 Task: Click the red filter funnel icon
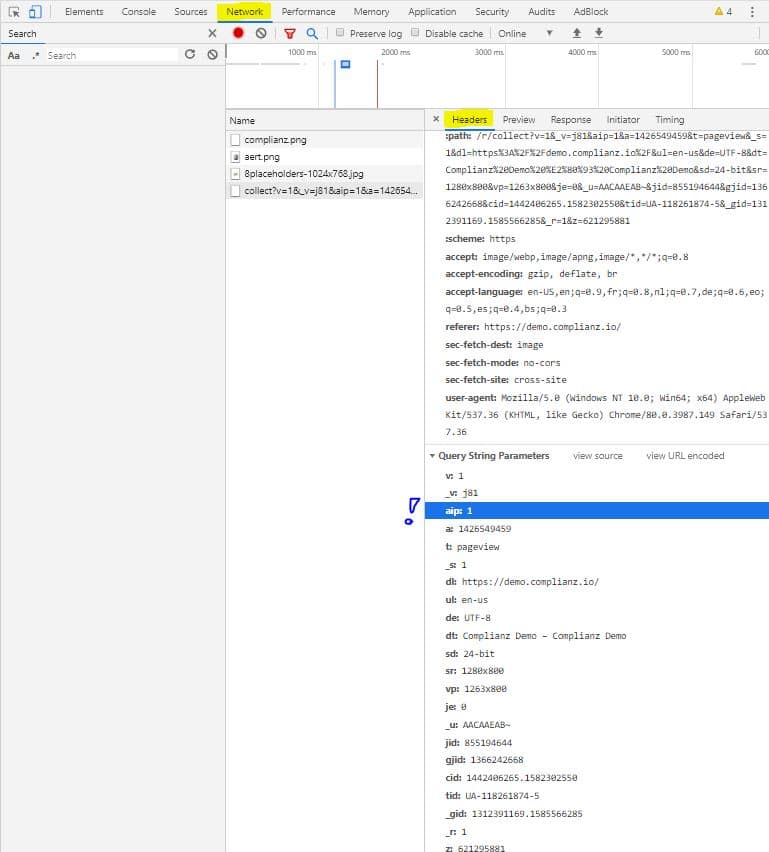coord(290,33)
